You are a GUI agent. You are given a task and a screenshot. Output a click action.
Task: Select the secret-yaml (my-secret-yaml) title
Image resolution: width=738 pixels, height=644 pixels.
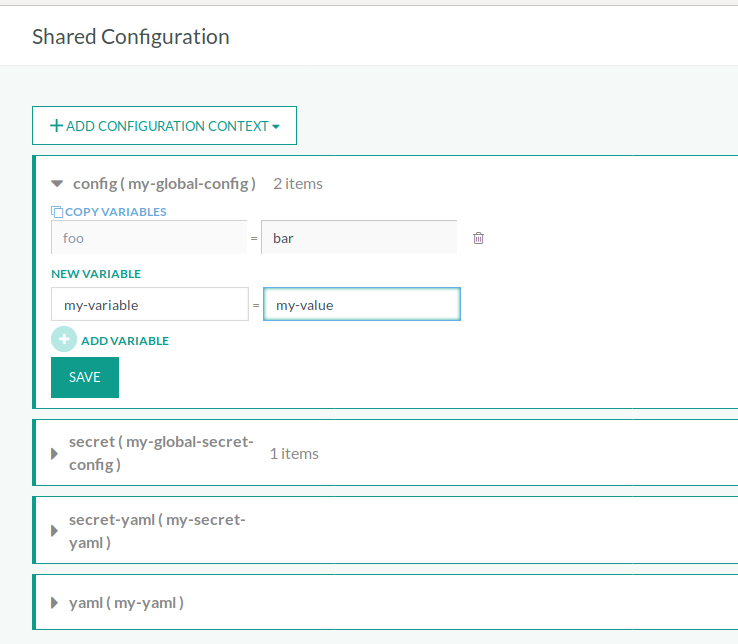157,531
